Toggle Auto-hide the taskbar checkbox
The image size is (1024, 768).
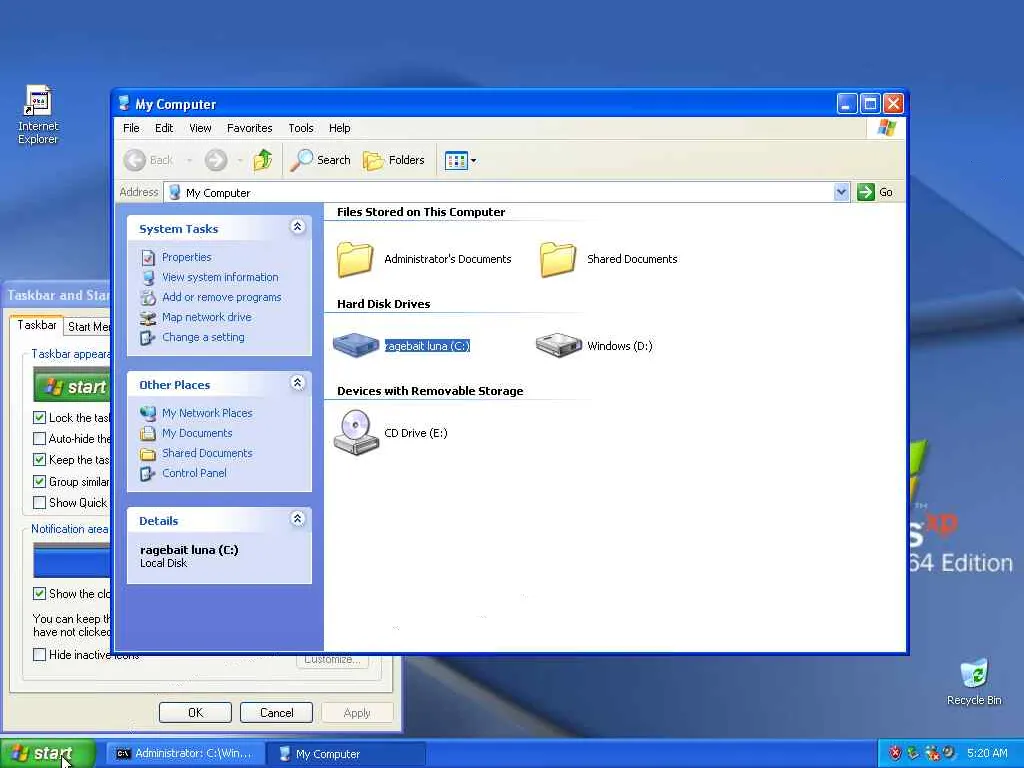point(39,438)
